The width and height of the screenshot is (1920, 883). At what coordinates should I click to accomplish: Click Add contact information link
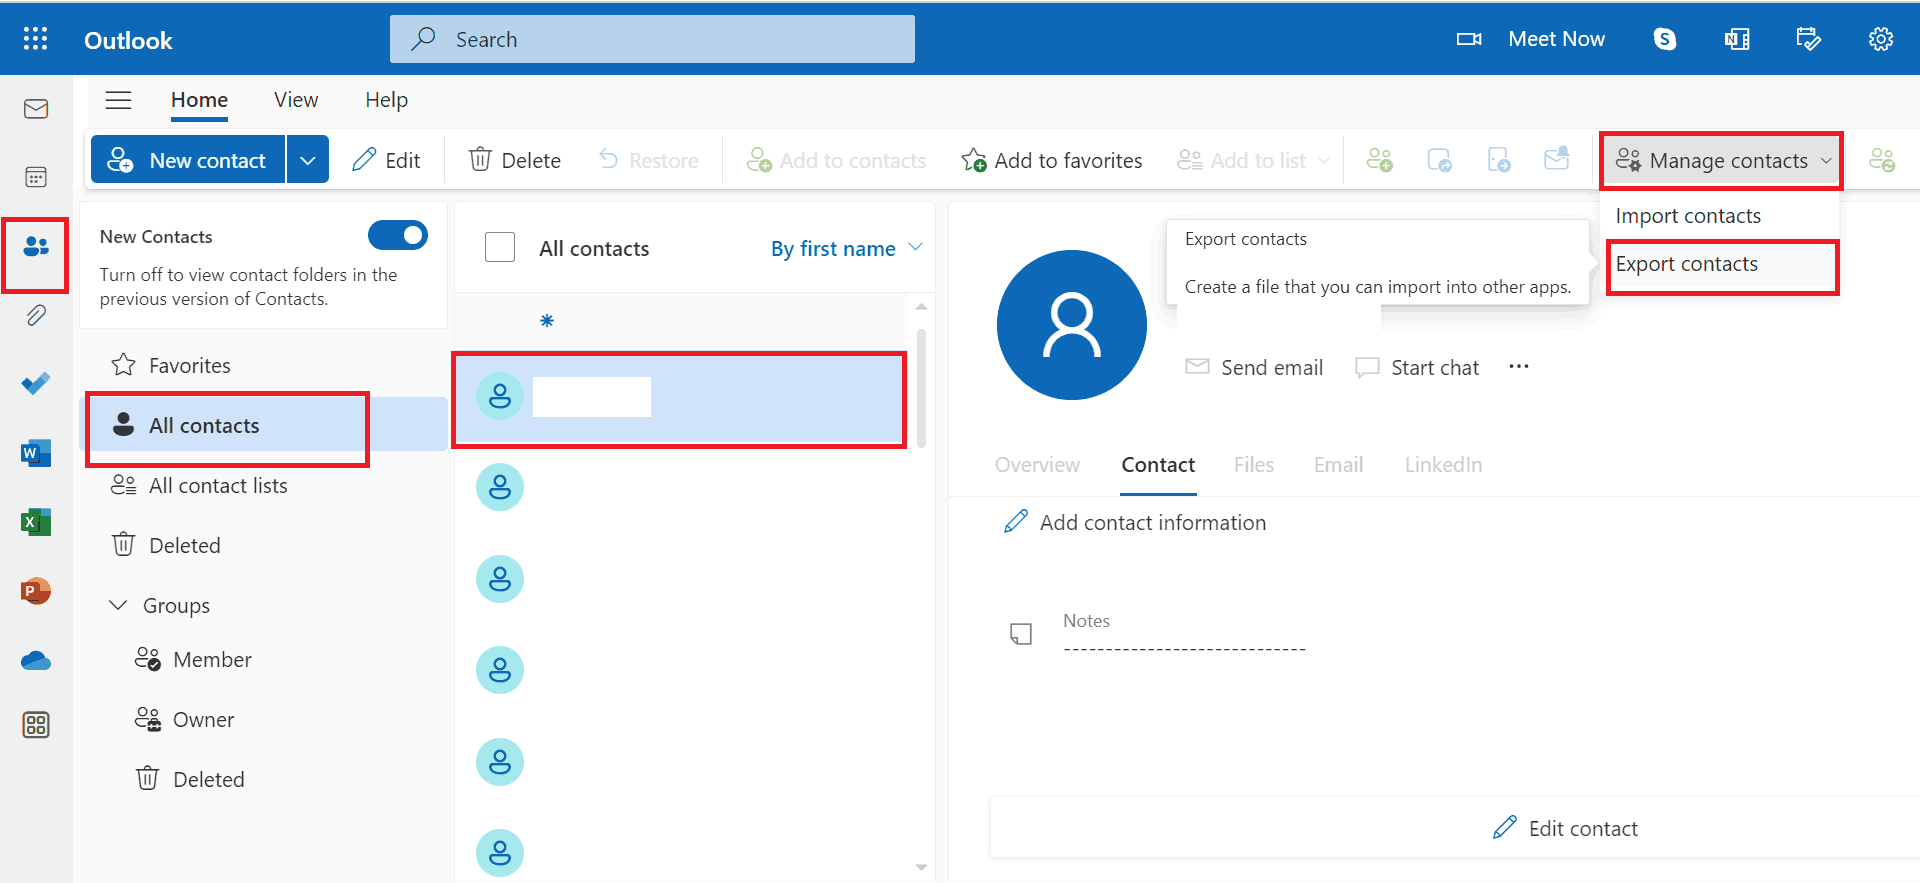point(1135,522)
